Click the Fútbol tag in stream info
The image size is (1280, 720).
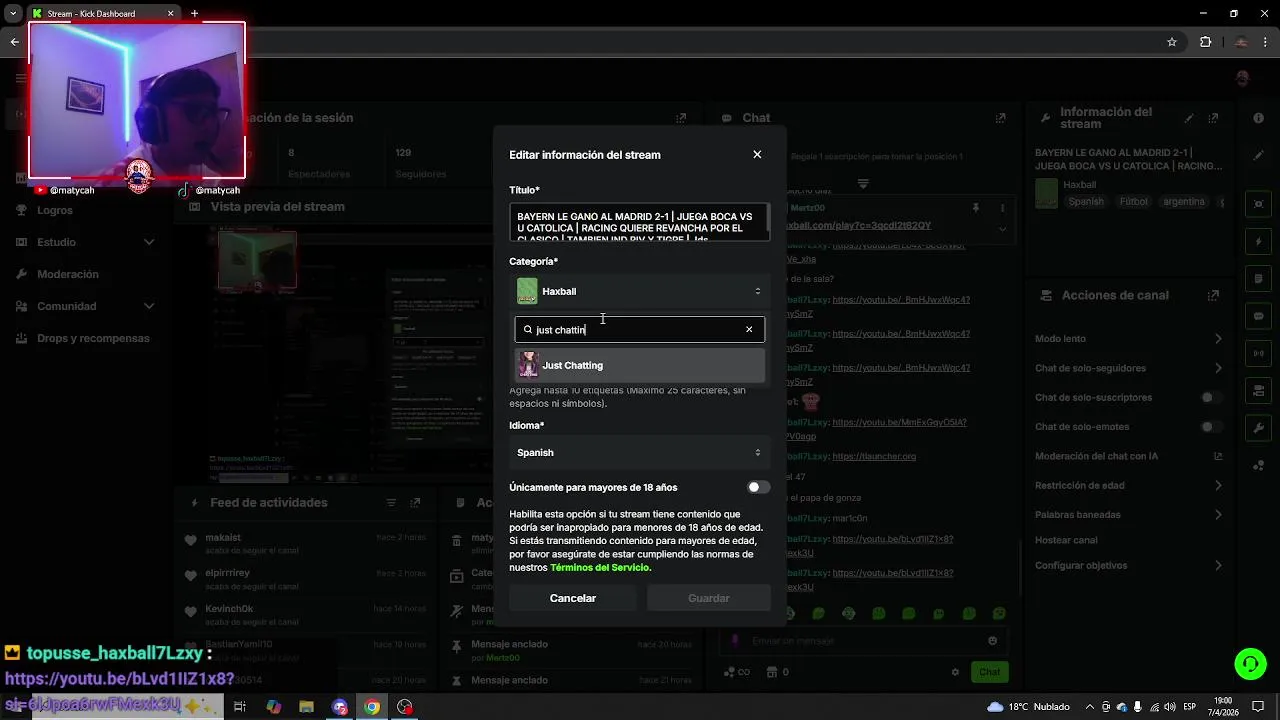tap(1134, 202)
